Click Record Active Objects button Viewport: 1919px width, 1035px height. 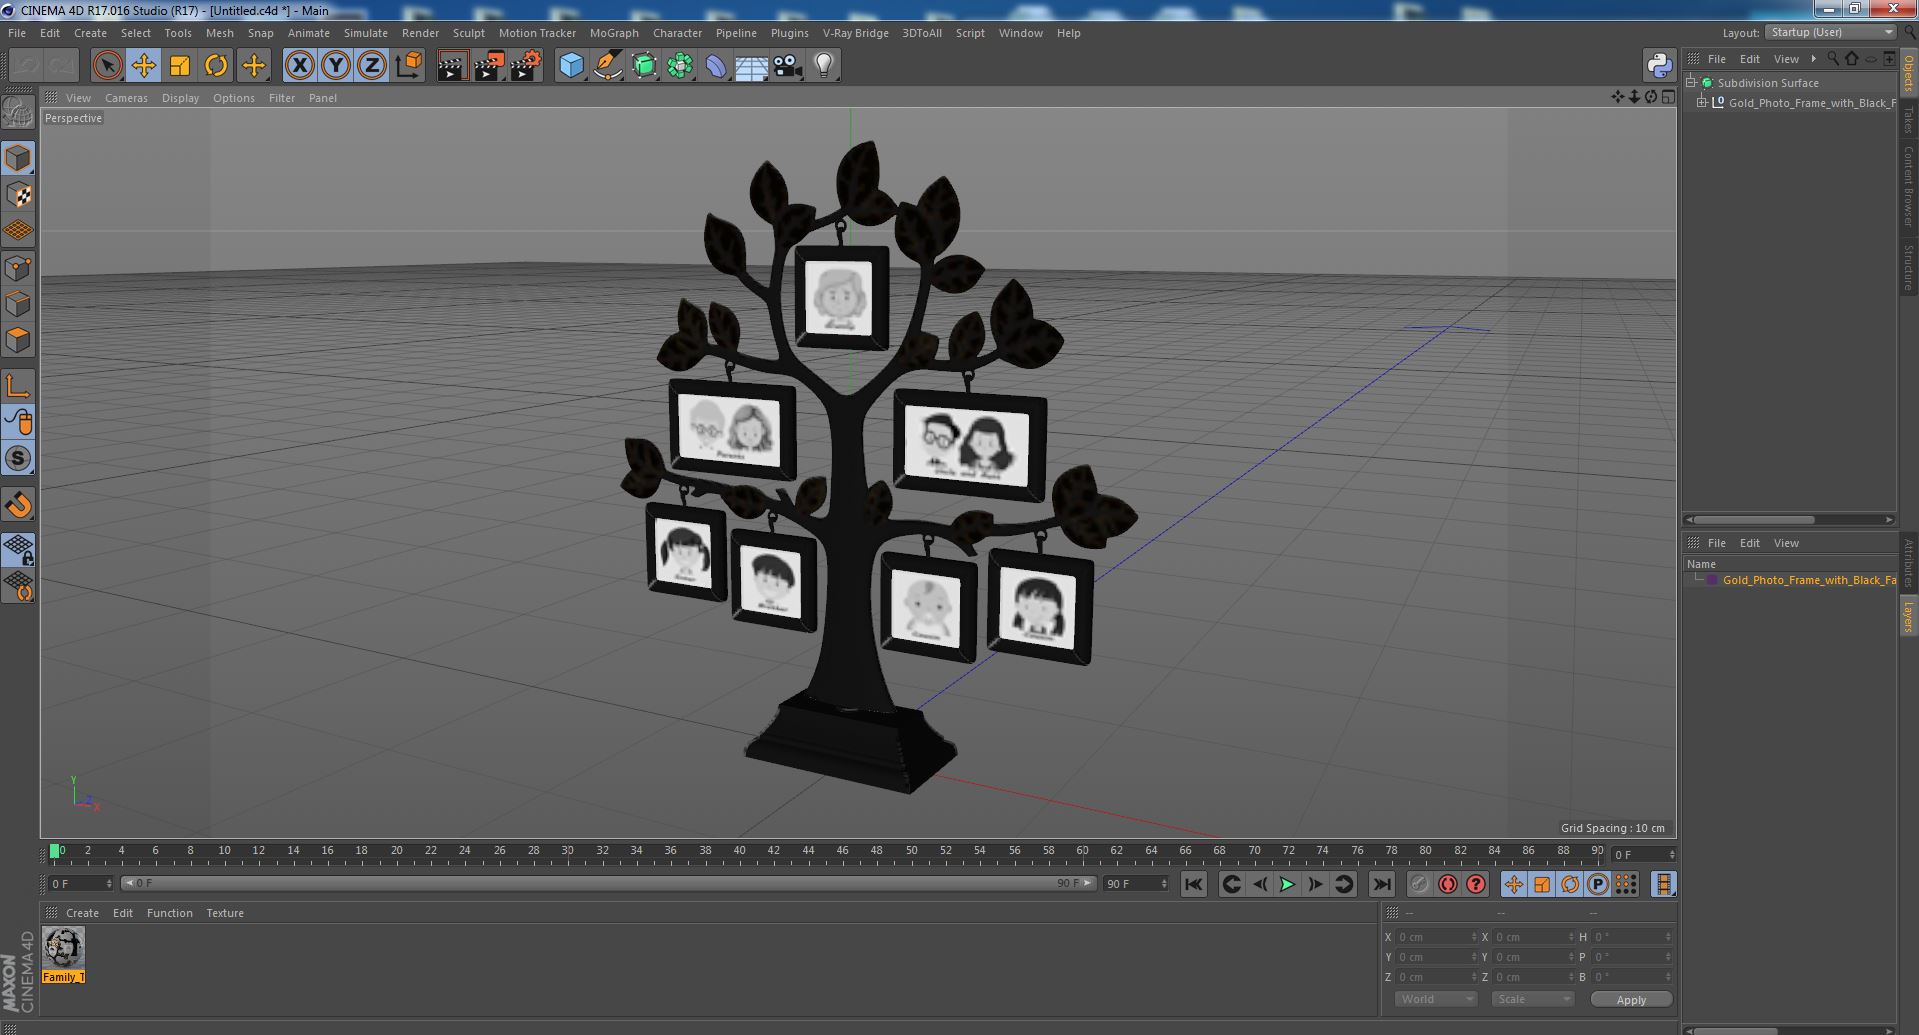pos(1419,884)
